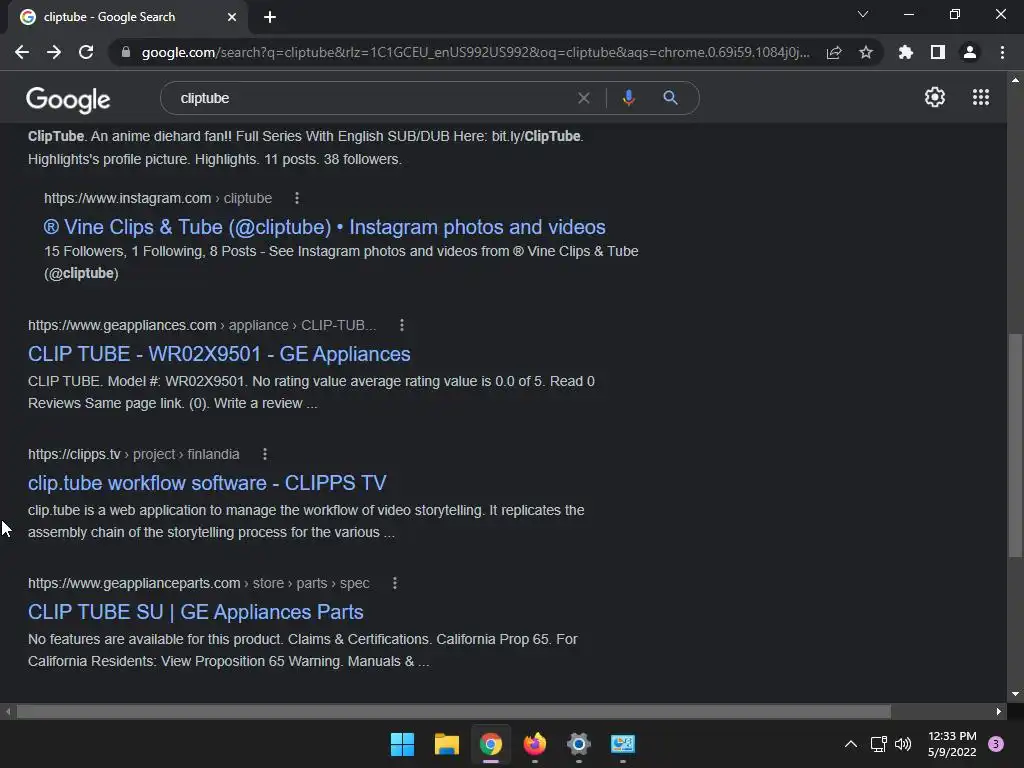Click the geapplianceparts.com store parts spec URL

pos(199,583)
